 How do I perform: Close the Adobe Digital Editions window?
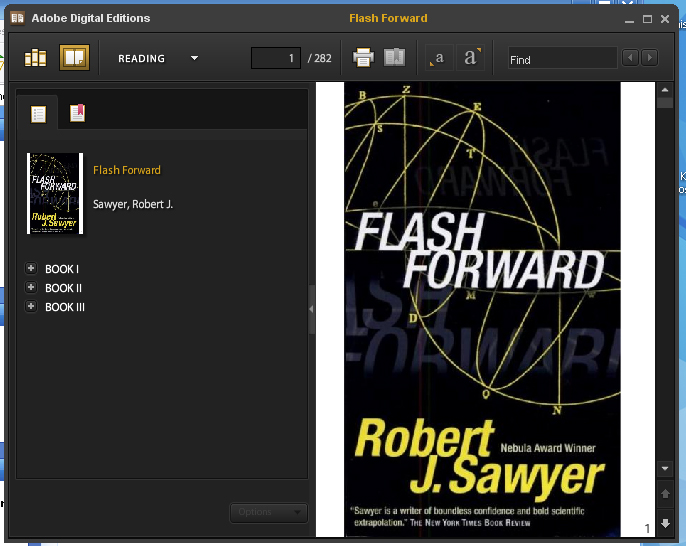[665, 19]
